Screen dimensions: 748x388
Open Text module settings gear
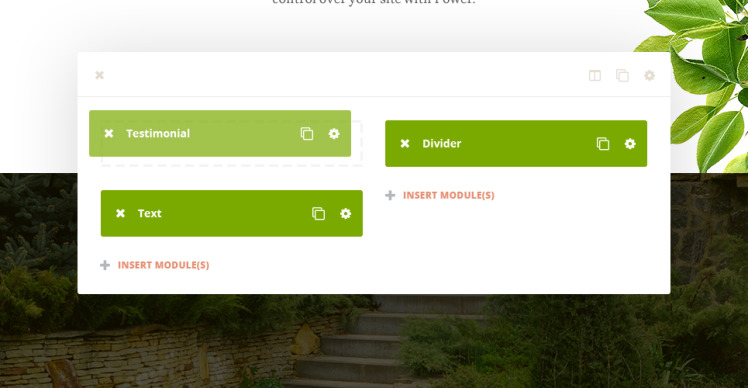point(346,213)
